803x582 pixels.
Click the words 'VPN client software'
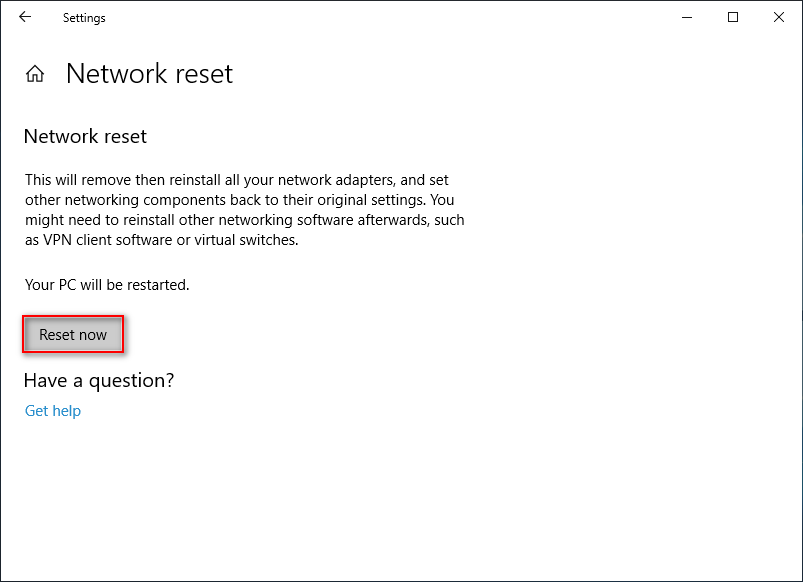coord(108,240)
